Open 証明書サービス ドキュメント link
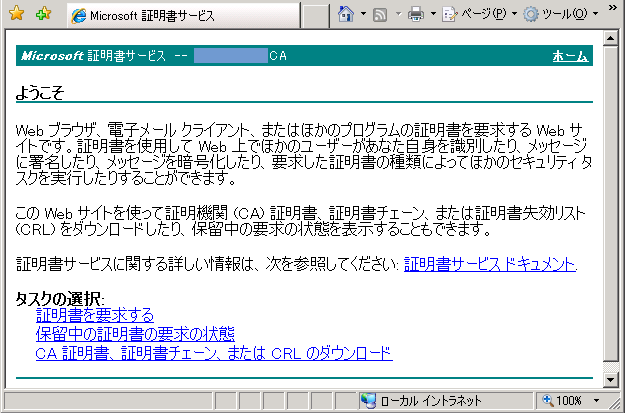The width and height of the screenshot is (625, 413). tap(489, 264)
